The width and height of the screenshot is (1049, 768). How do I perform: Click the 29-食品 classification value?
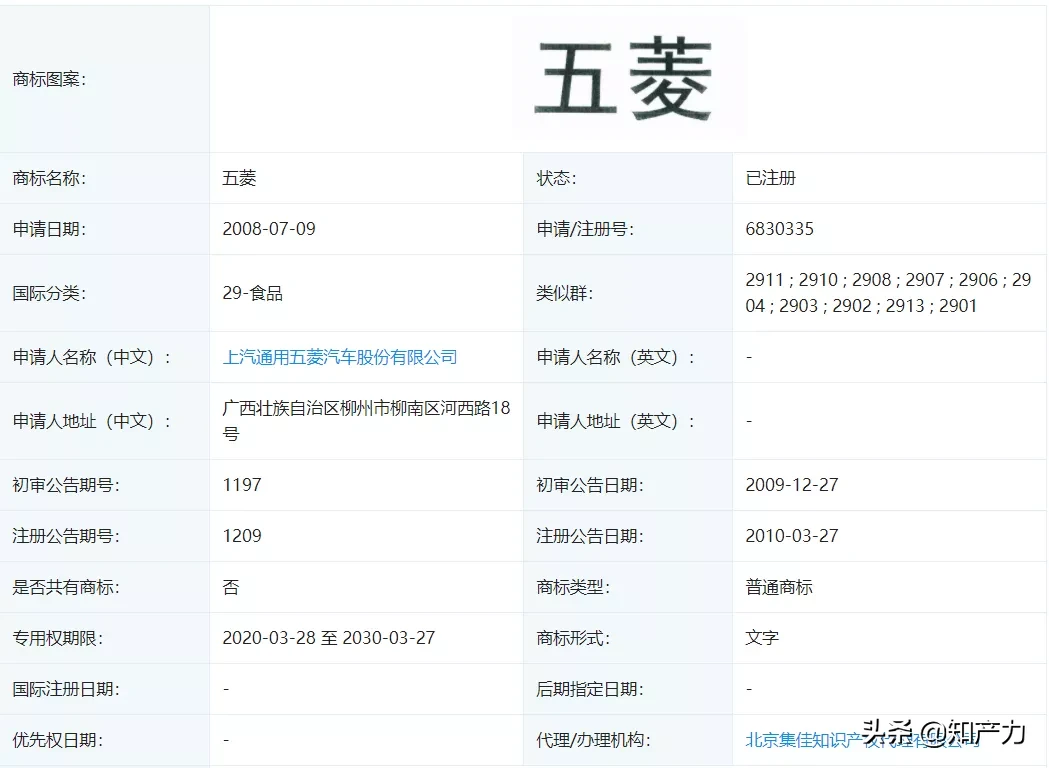[252, 293]
